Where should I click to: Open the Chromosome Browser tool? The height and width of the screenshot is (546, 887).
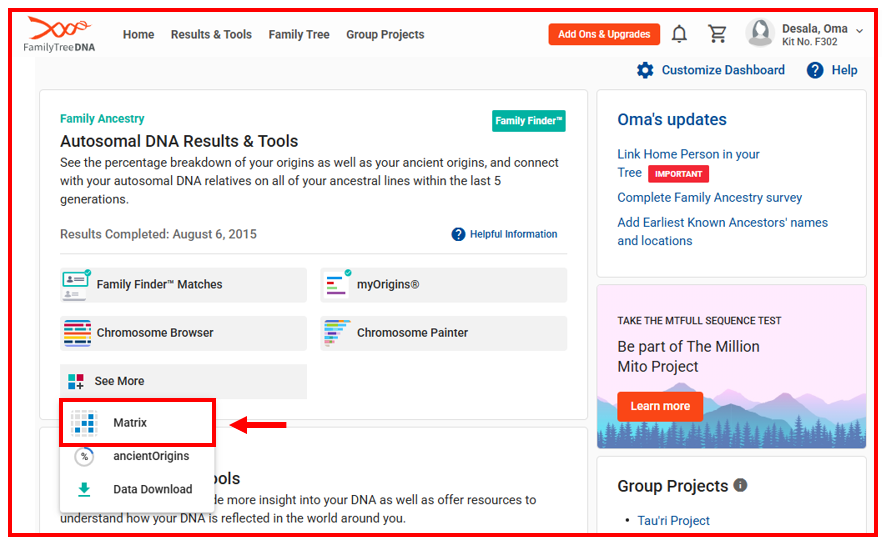(183, 333)
